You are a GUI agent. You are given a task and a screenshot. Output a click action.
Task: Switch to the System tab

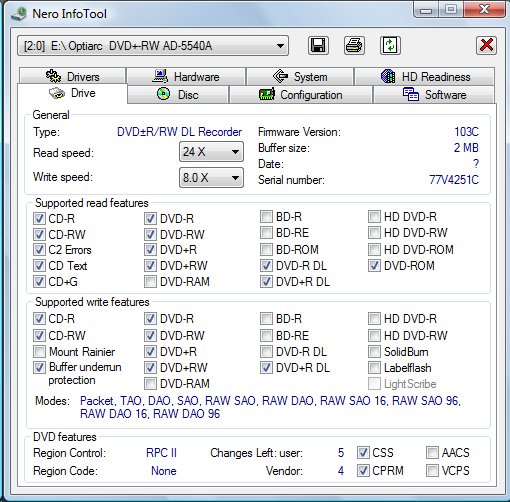click(300, 77)
